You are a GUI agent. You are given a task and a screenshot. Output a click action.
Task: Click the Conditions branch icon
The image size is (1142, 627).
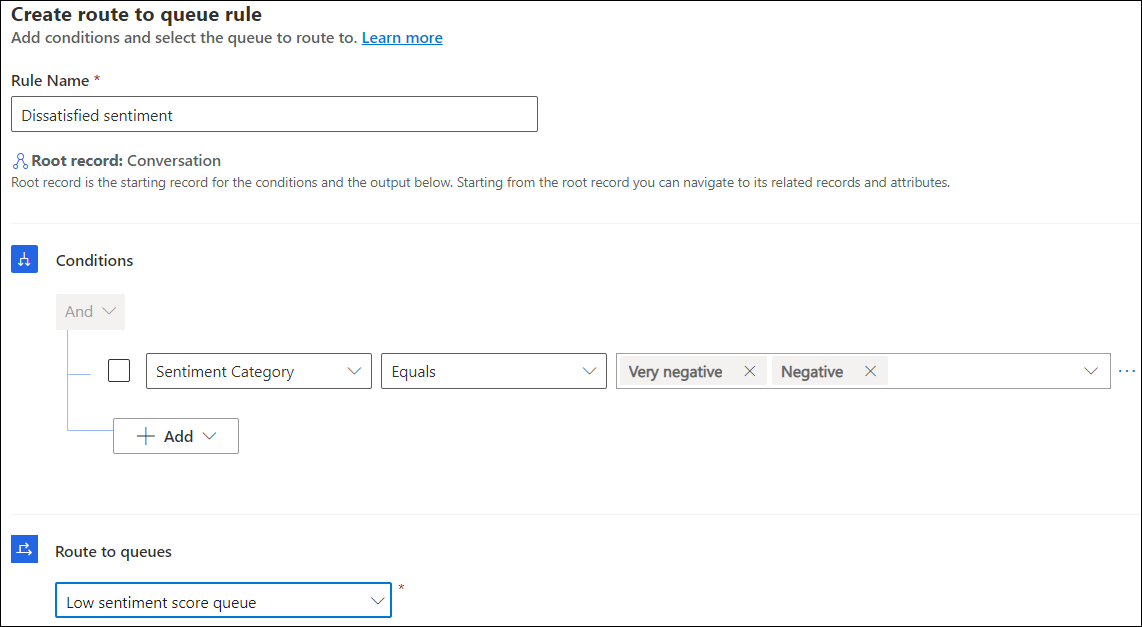(x=24, y=259)
